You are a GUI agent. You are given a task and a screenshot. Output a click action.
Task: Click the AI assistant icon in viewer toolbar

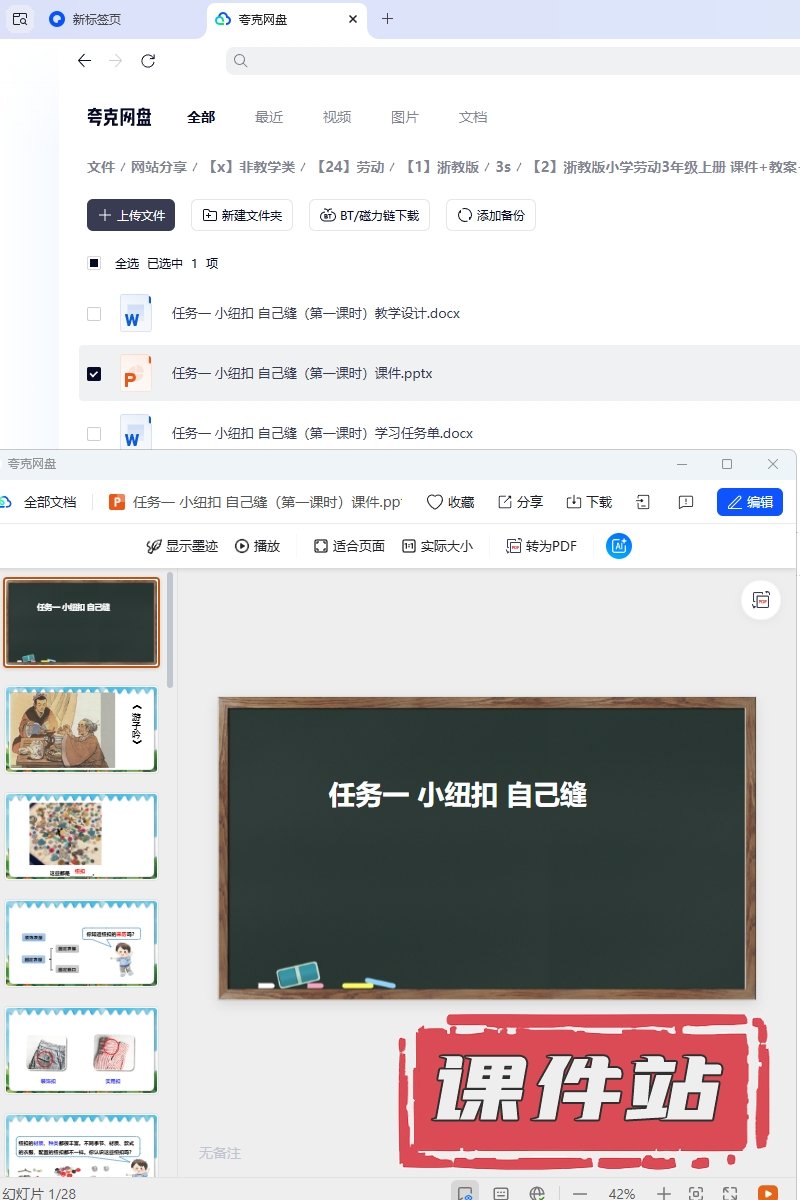(x=619, y=546)
